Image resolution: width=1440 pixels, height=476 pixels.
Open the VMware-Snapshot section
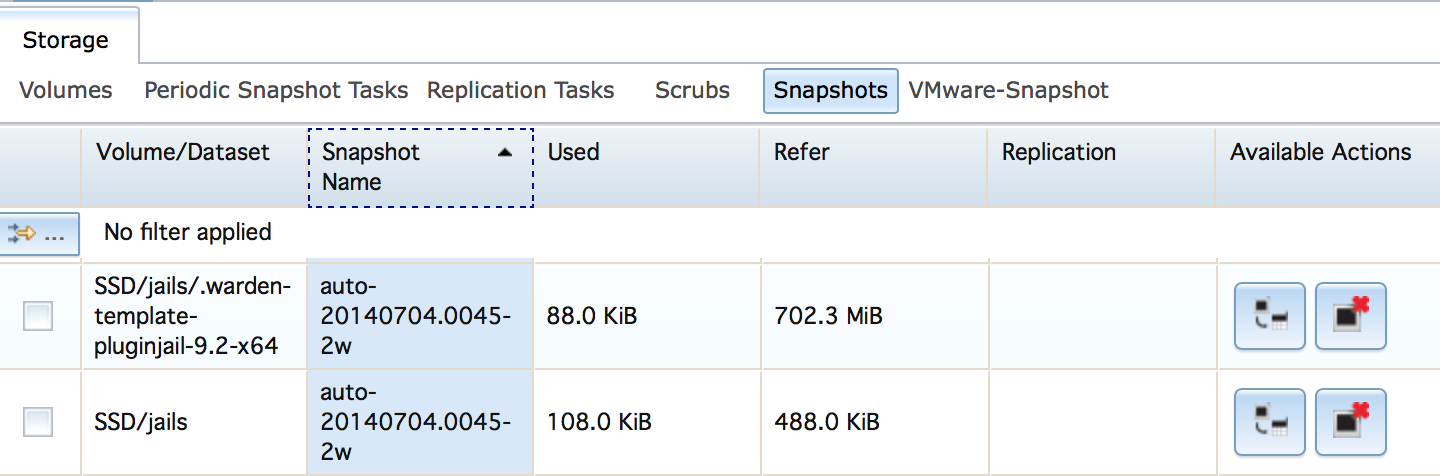point(1008,90)
